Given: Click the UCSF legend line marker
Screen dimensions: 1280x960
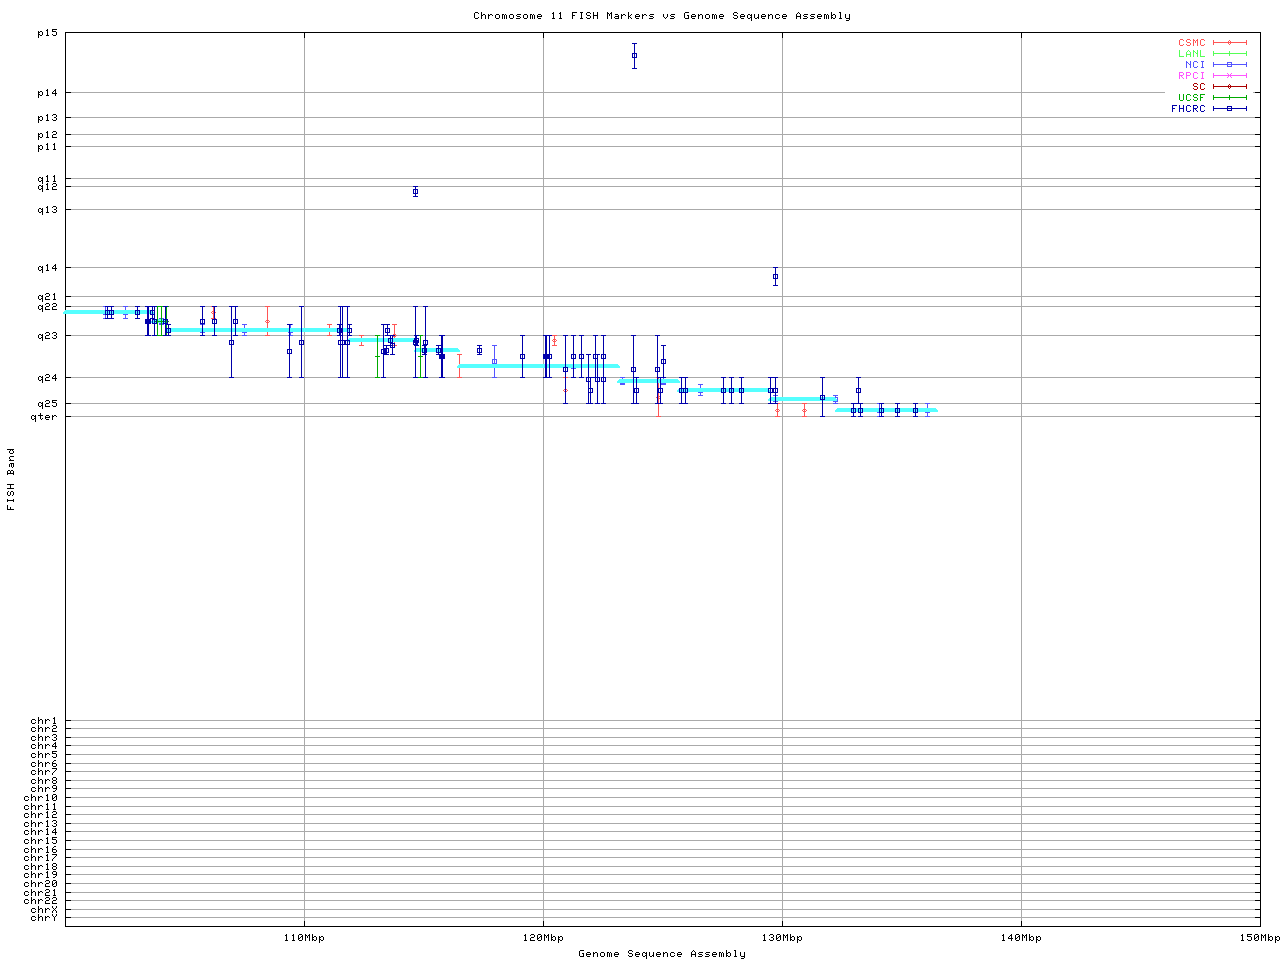Looking at the screenshot, I should 1229,98.
